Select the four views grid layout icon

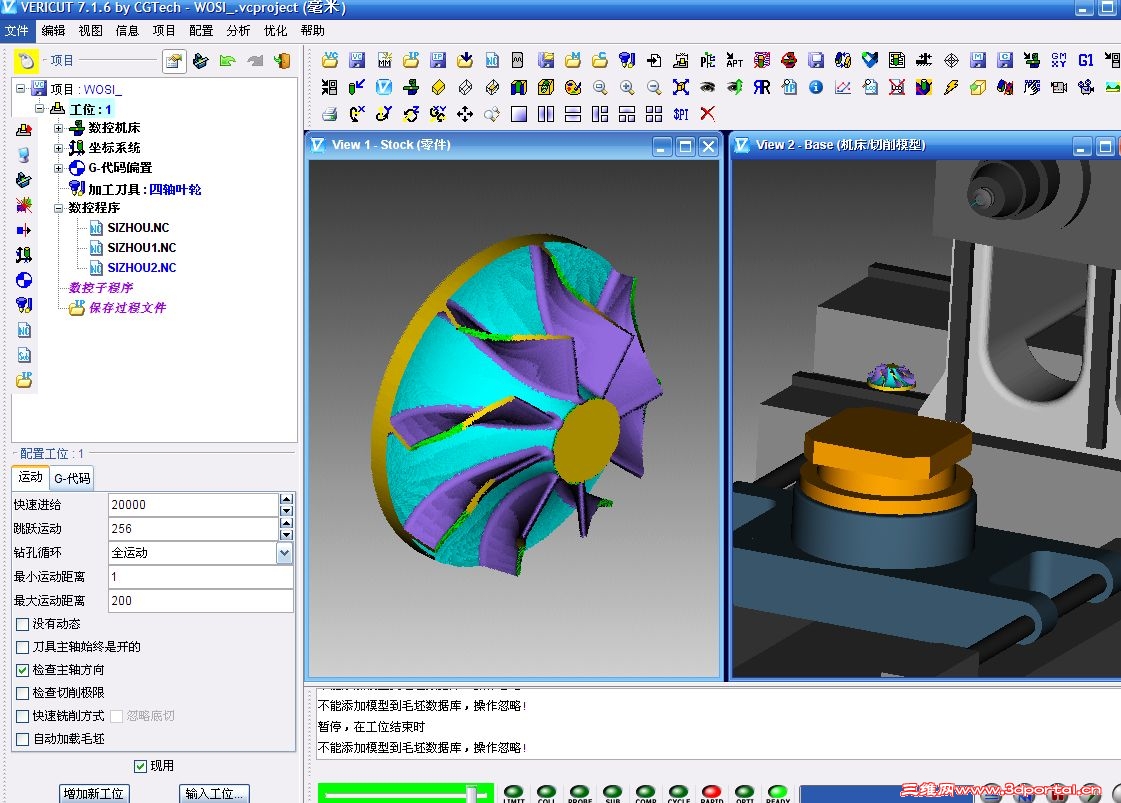pyautogui.click(x=653, y=114)
